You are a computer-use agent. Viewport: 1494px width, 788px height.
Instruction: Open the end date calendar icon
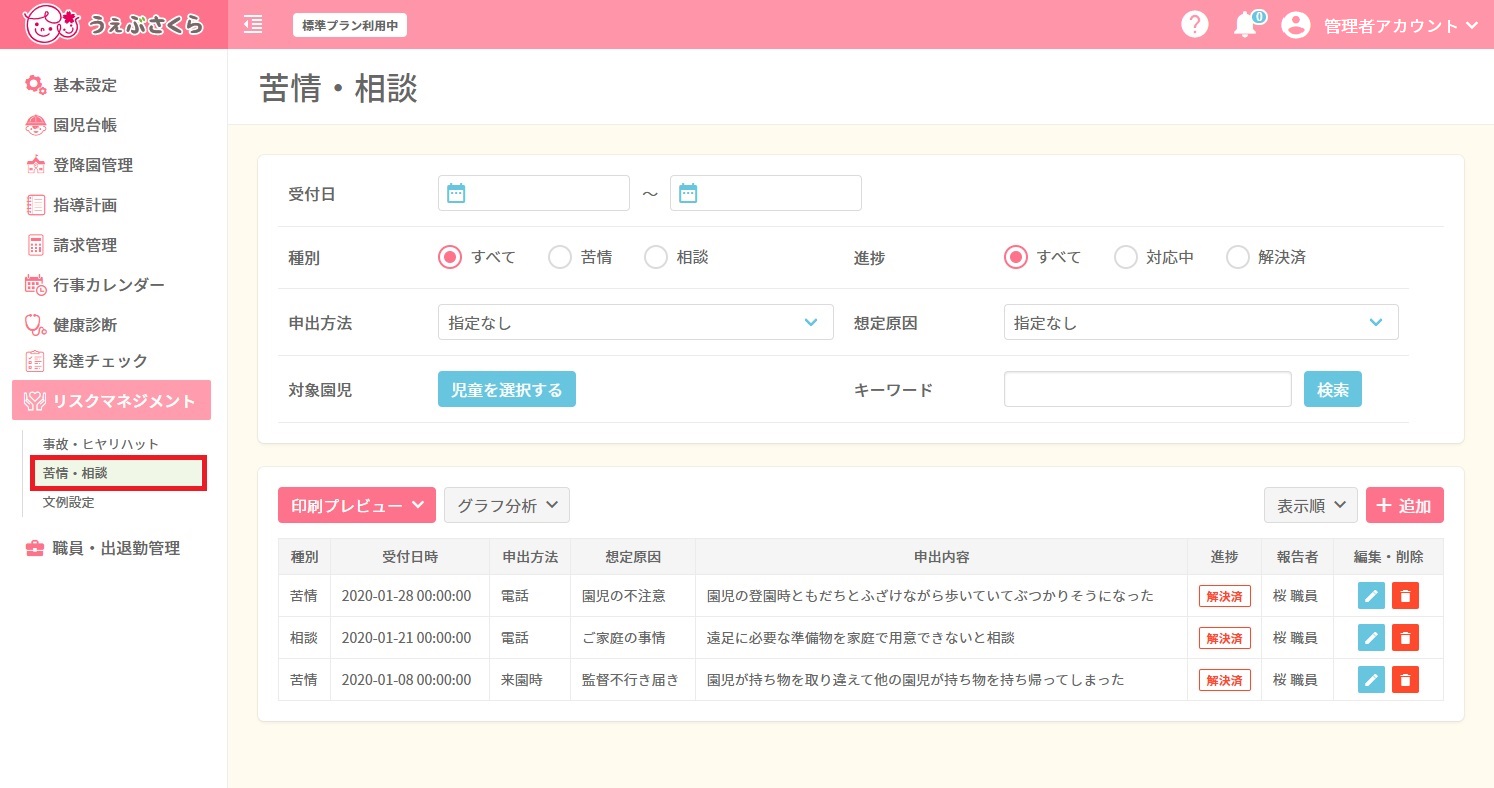click(x=688, y=193)
